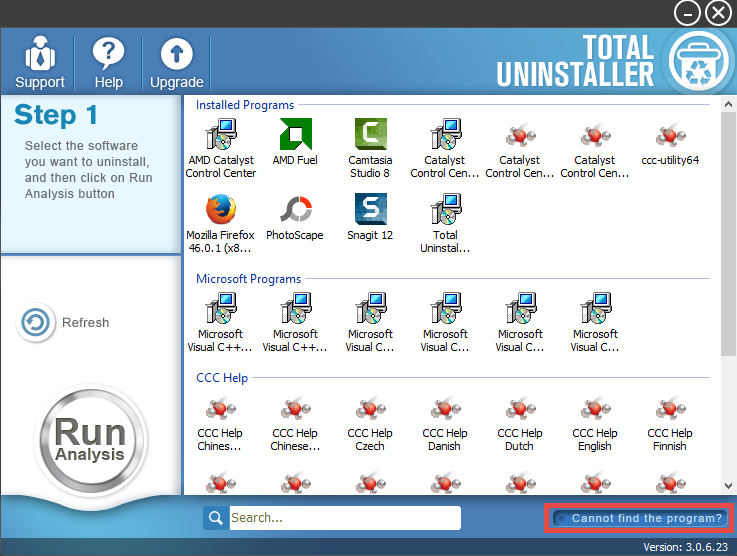Open Help from the top toolbar
This screenshot has height=556, width=737.
[108, 63]
